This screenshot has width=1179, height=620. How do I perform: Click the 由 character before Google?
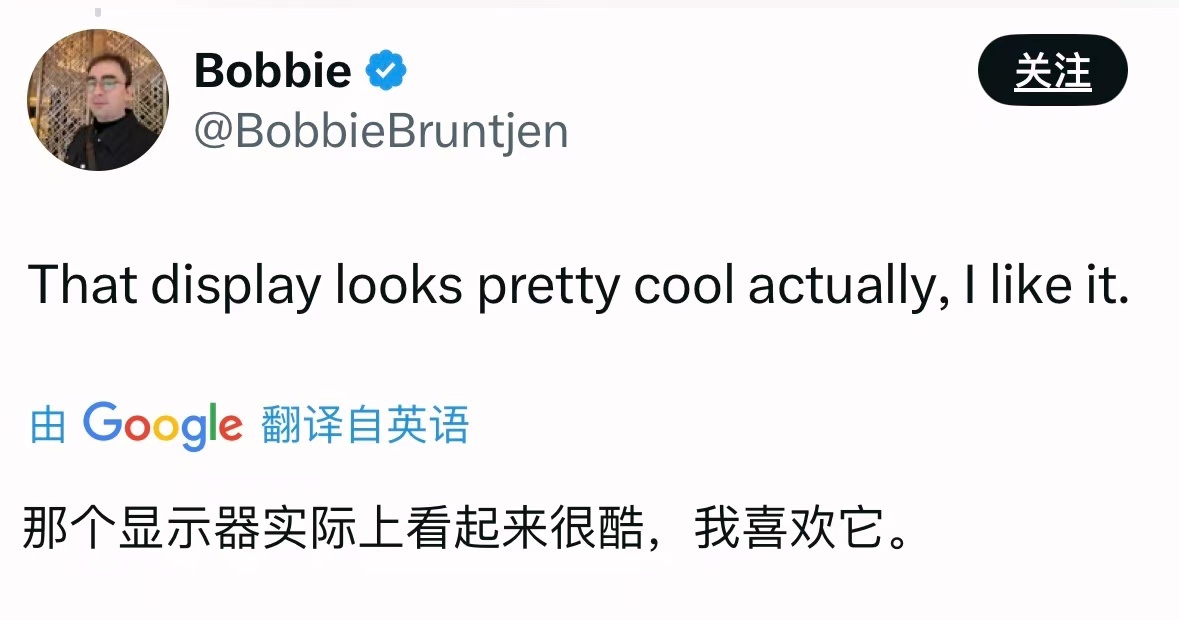point(48,425)
